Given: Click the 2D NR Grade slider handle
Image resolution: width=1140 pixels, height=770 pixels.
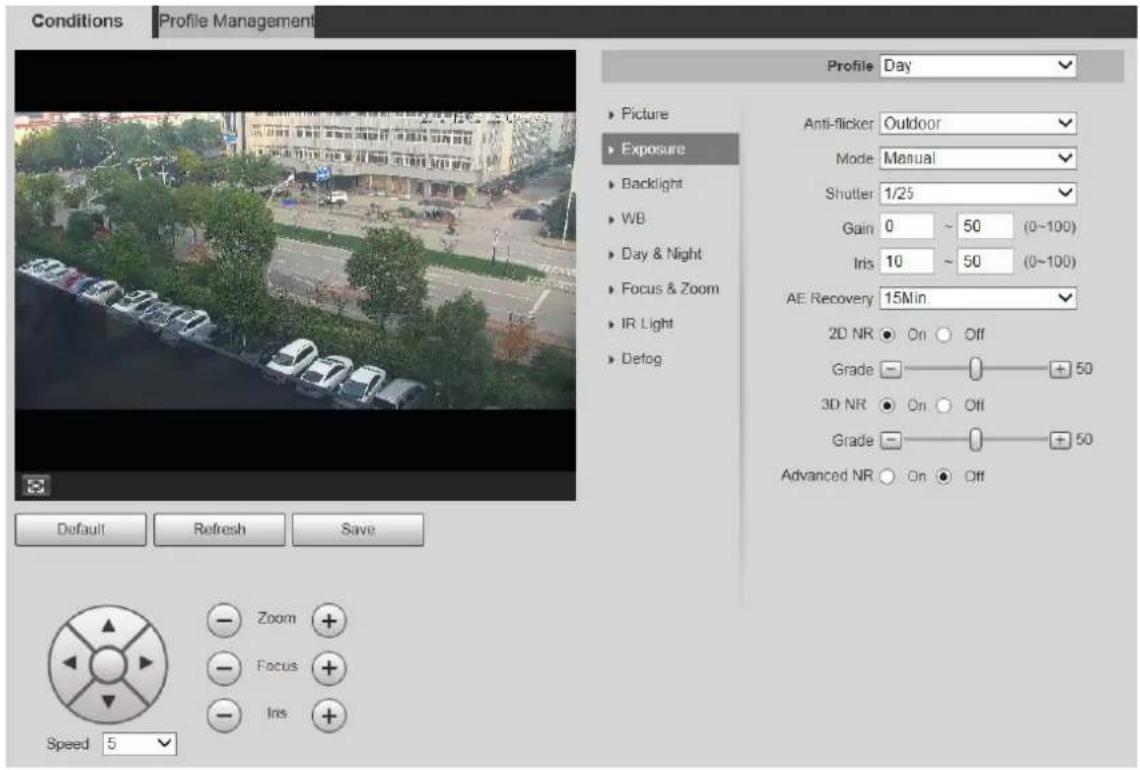Looking at the screenshot, I should tap(976, 369).
